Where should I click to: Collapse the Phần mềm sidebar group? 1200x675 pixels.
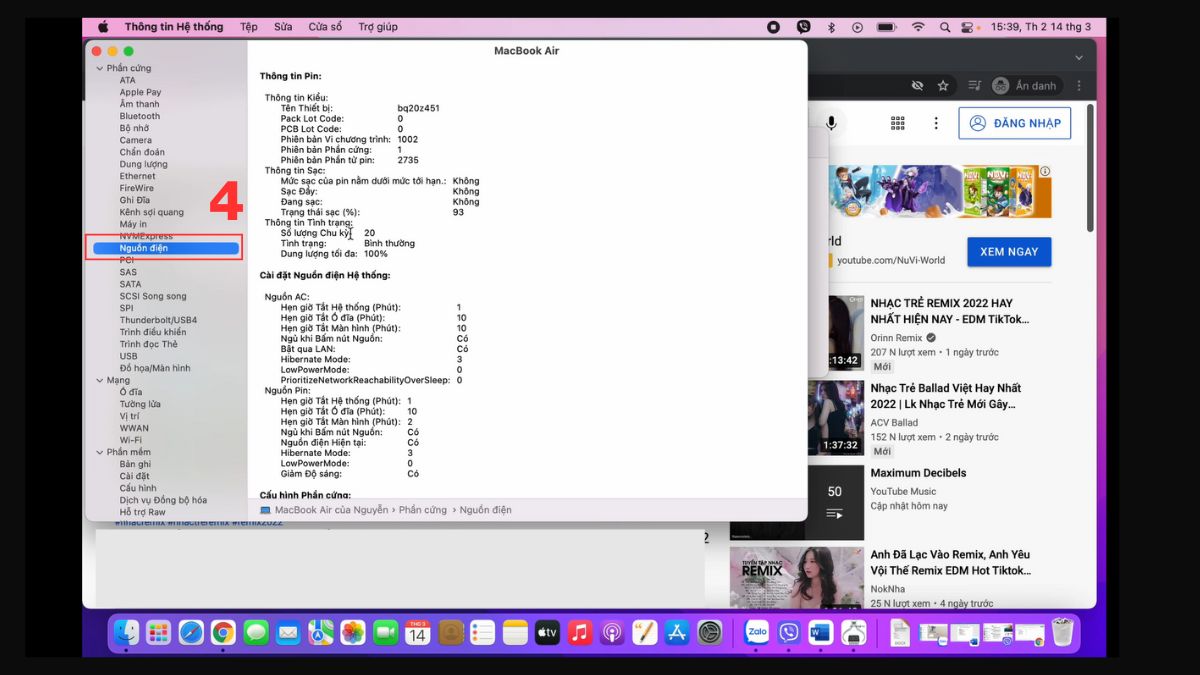tap(99, 452)
